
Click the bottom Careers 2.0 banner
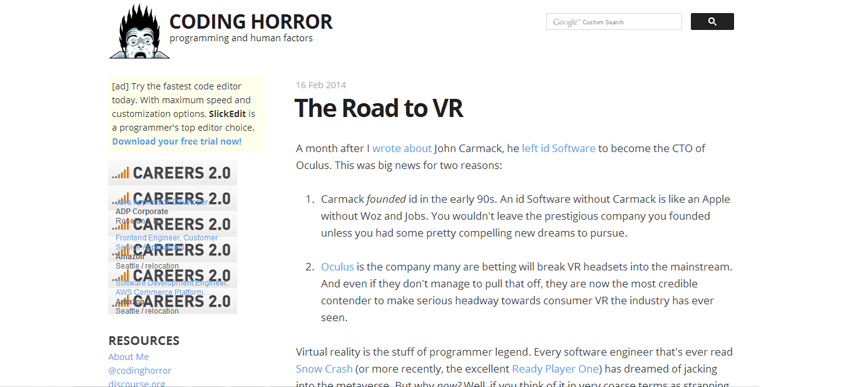pos(173,301)
